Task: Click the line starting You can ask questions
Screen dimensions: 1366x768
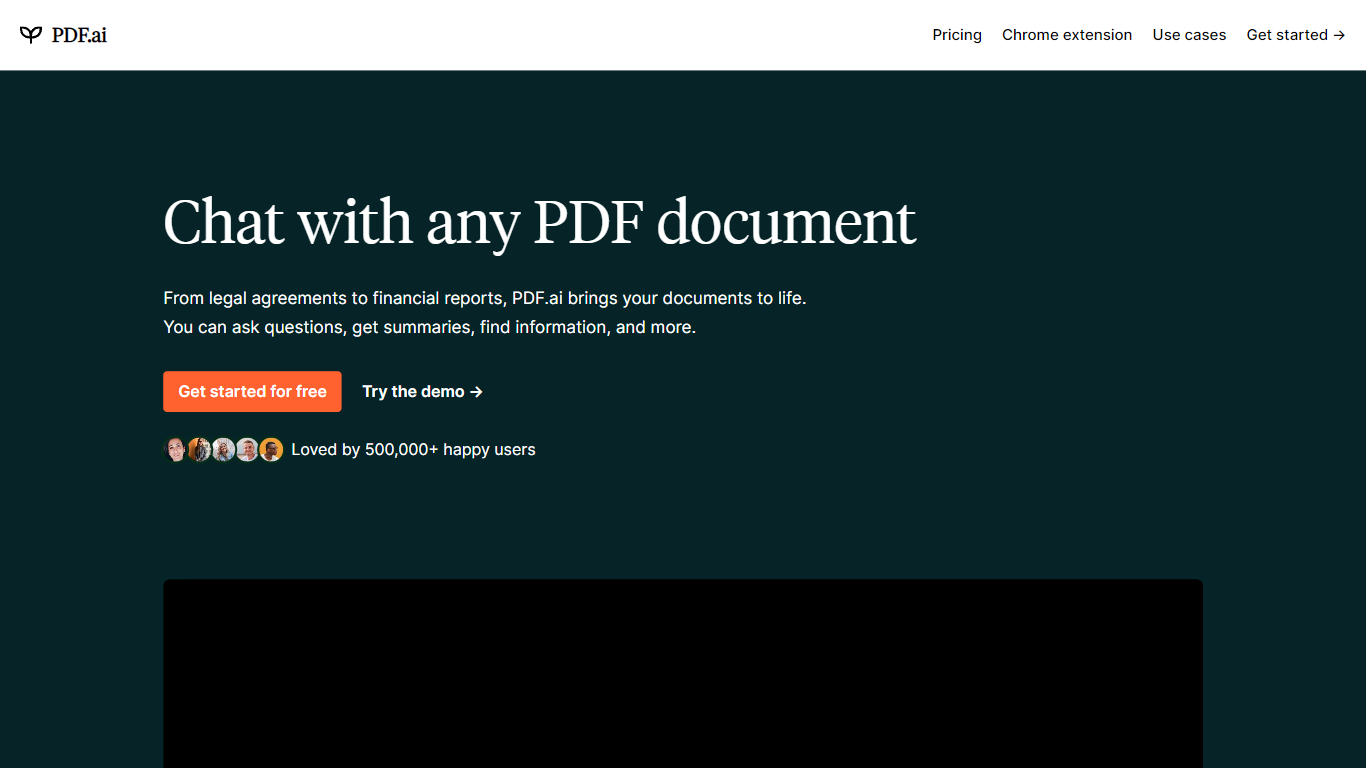Action: (x=429, y=327)
